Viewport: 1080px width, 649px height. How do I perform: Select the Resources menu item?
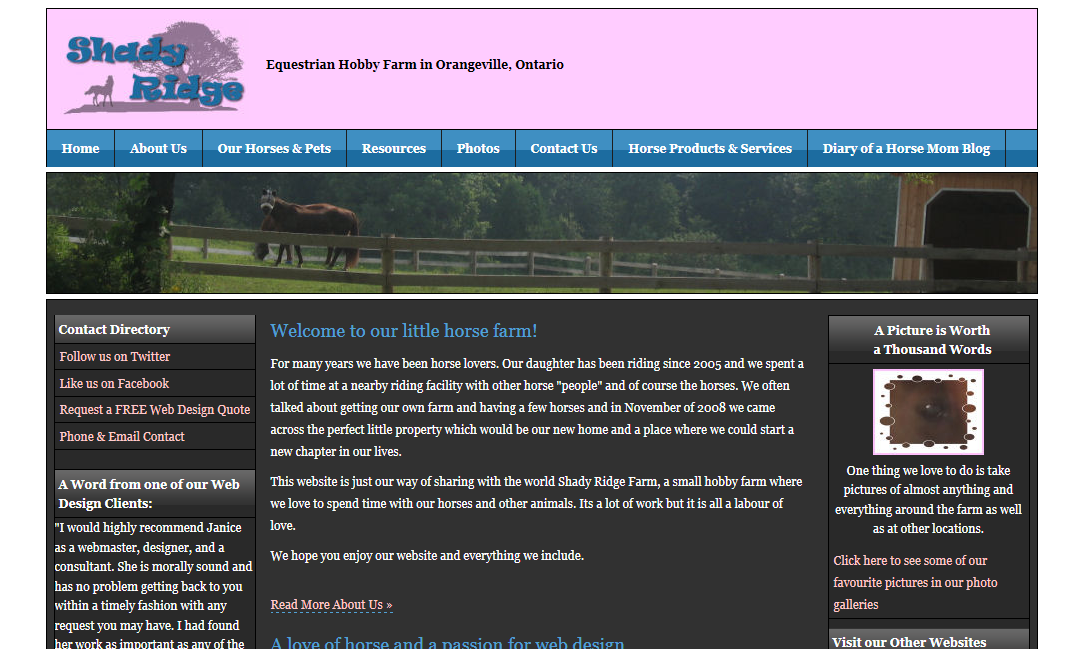point(393,149)
